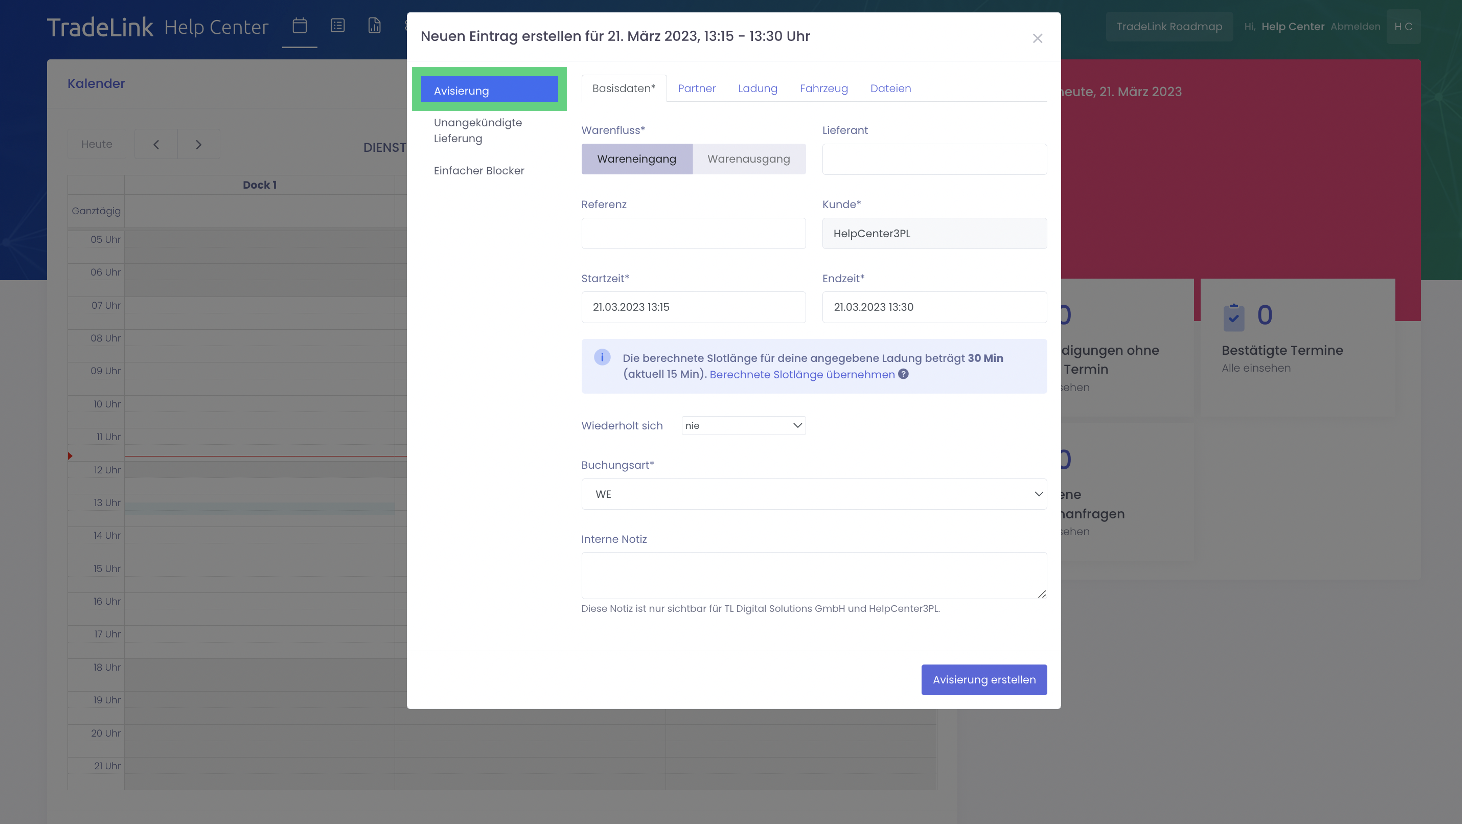Open the calendar view icon in navbar
The height and width of the screenshot is (824, 1462).
[299, 26]
